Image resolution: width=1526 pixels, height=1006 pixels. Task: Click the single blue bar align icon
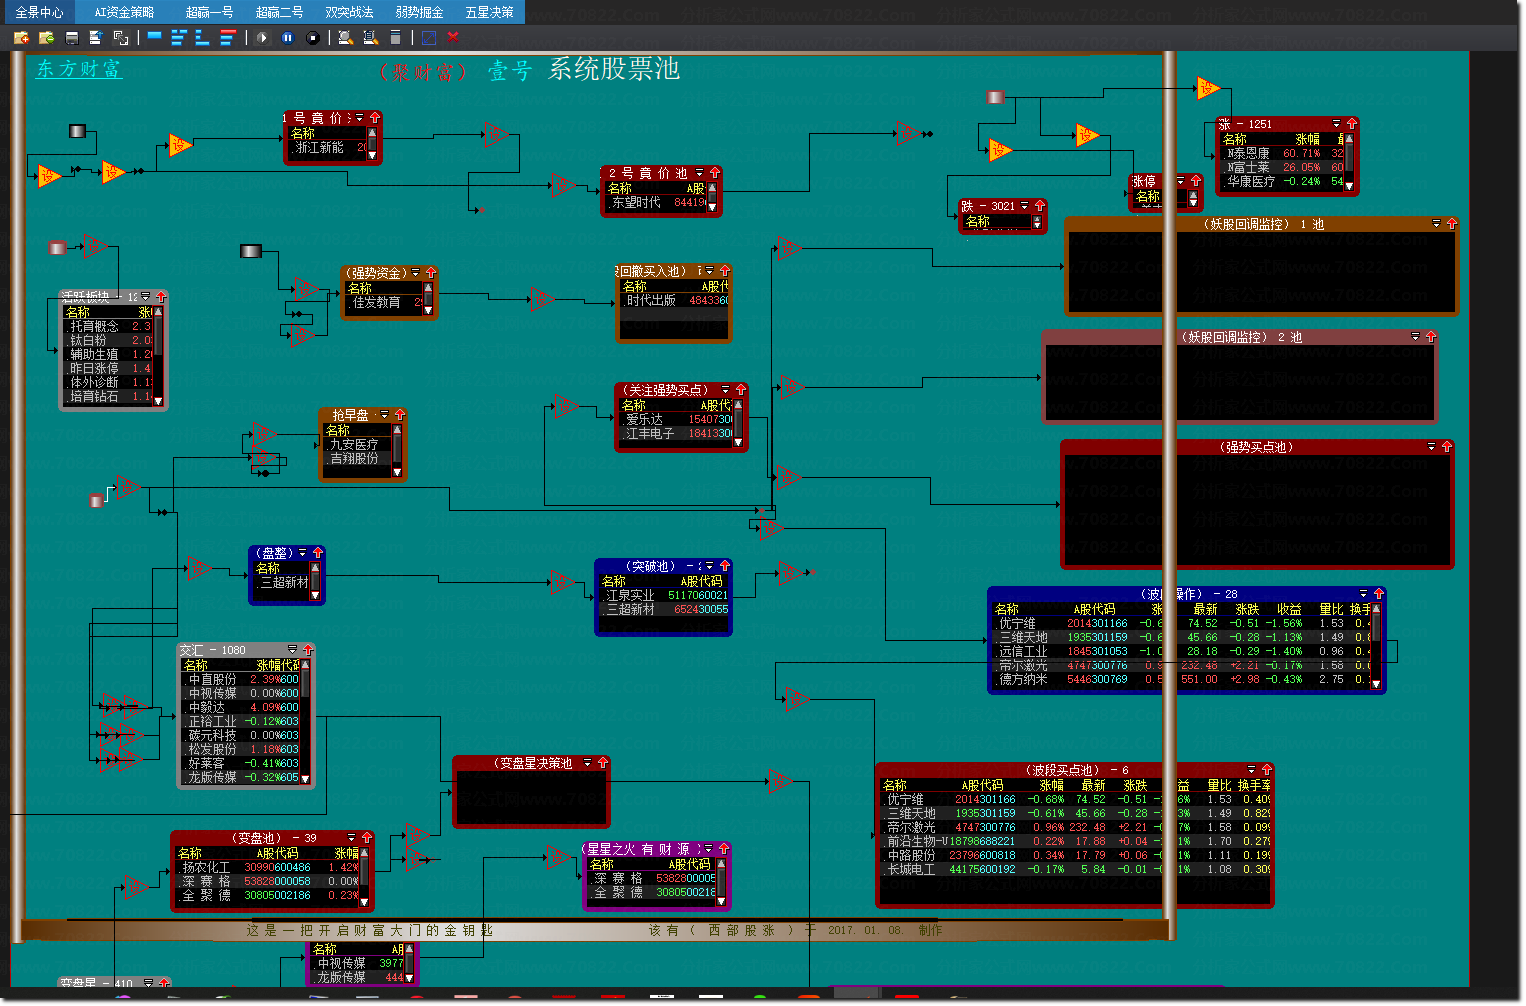[154, 37]
